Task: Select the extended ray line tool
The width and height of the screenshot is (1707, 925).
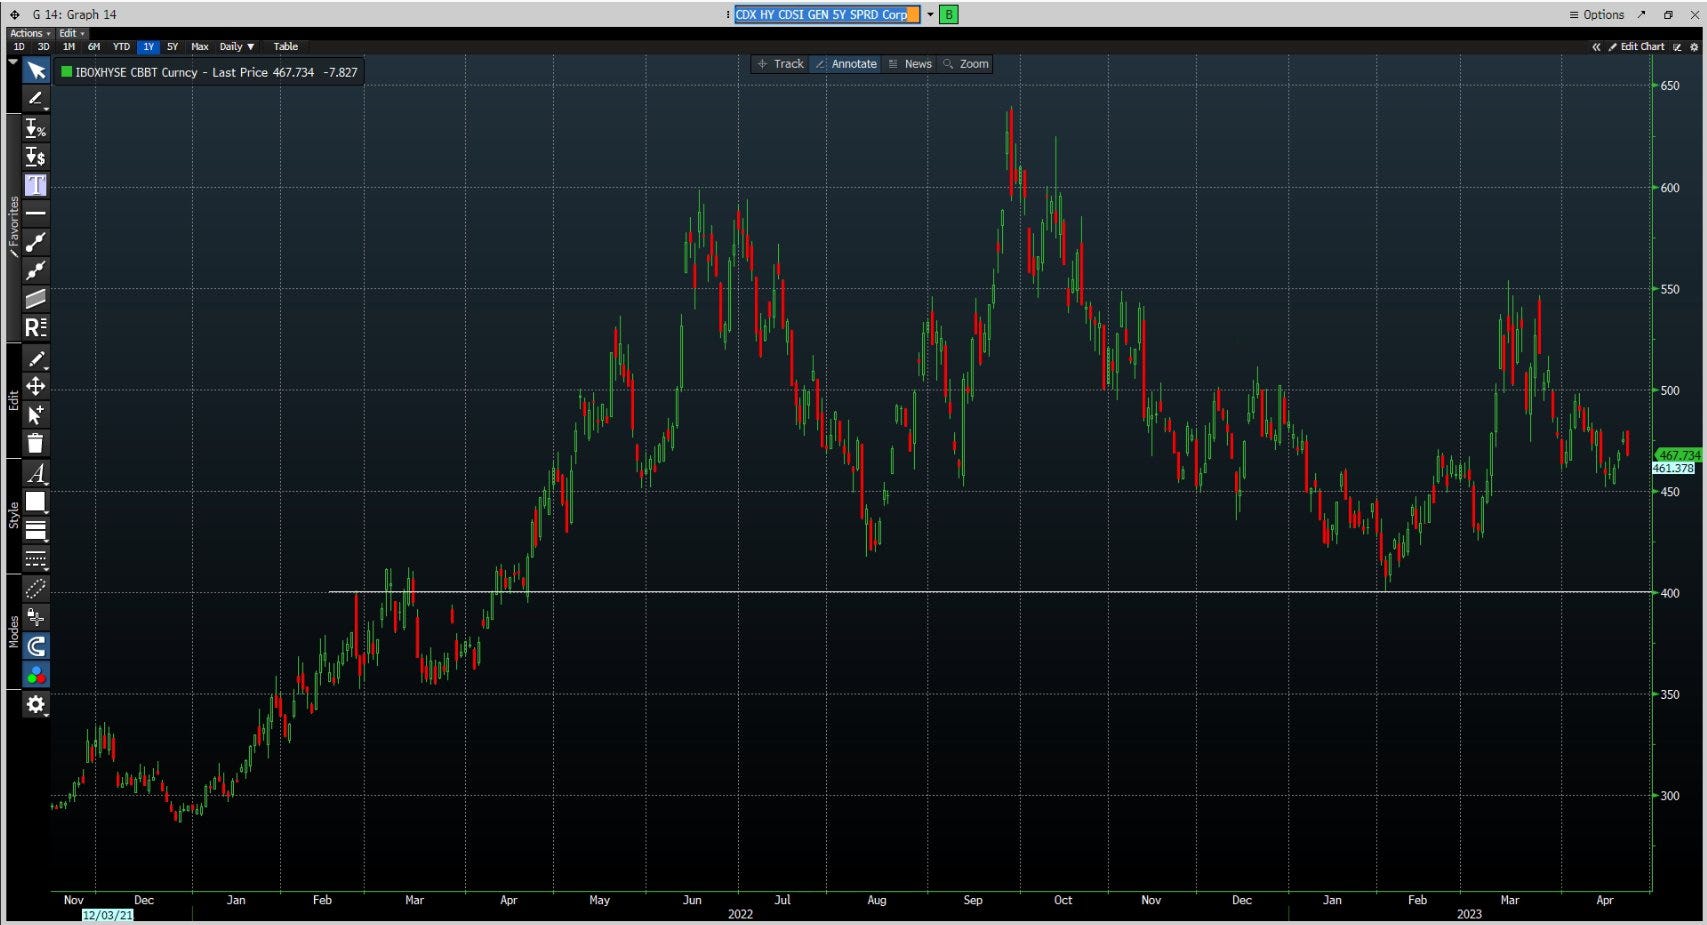Action: pyautogui.click(x=35, y=270)
